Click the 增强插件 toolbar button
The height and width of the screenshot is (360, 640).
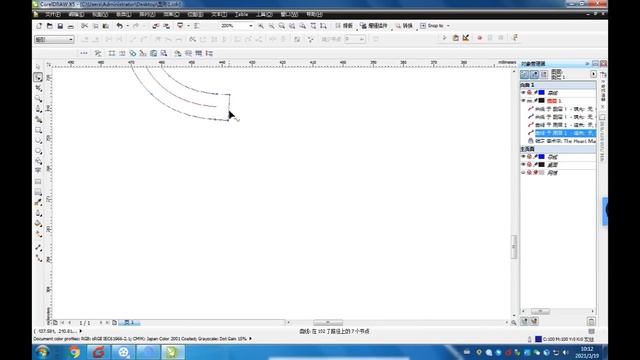click(x=374, y=26)
